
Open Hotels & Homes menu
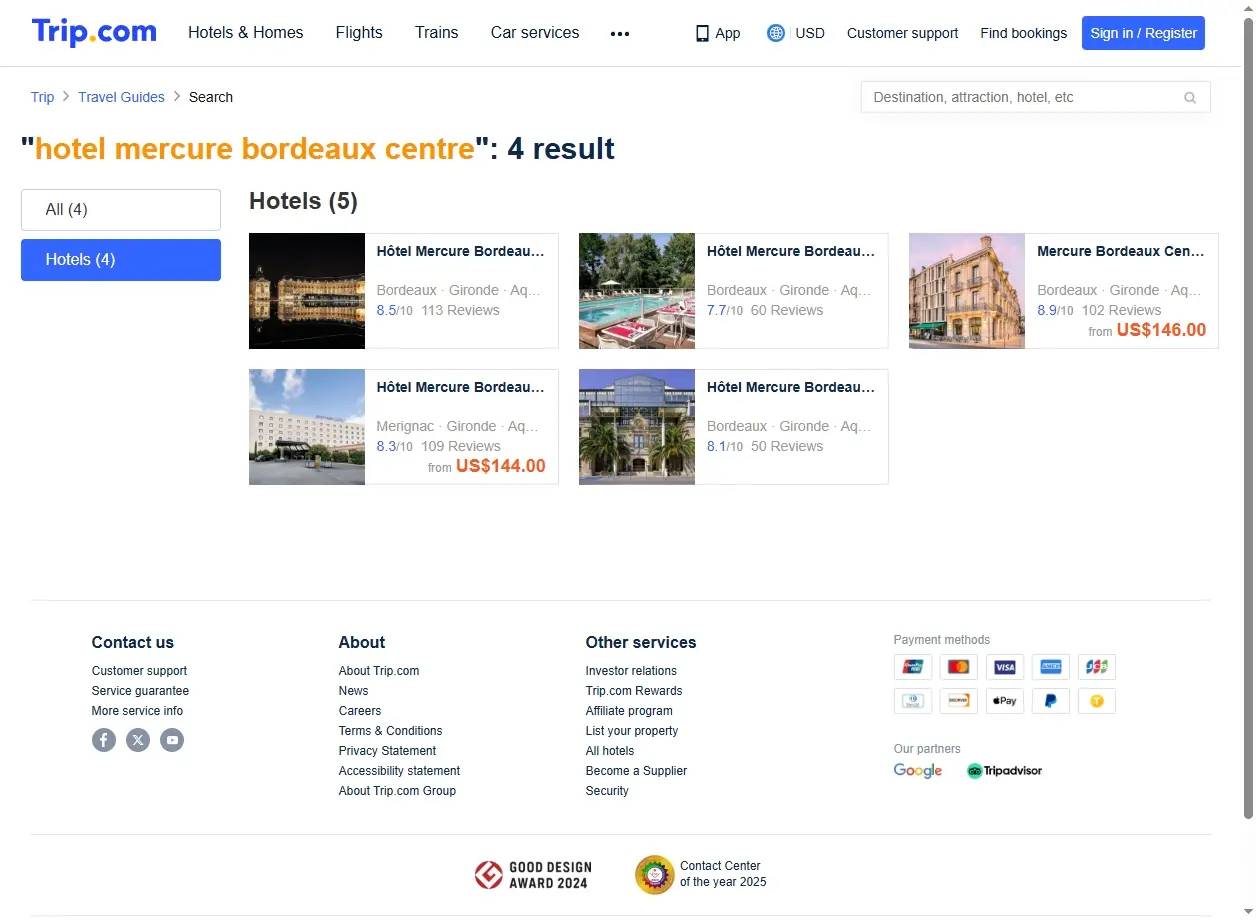point(246,32)
